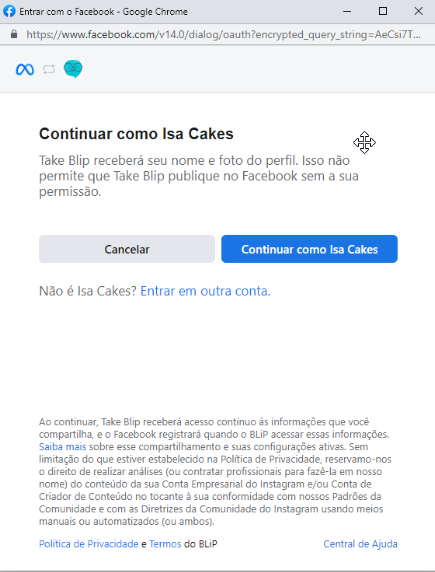Image resolution: width=435 pixels, height=572 pixels.
Task: Click the exchange arrows icon between logos
Action: [49, 69]
